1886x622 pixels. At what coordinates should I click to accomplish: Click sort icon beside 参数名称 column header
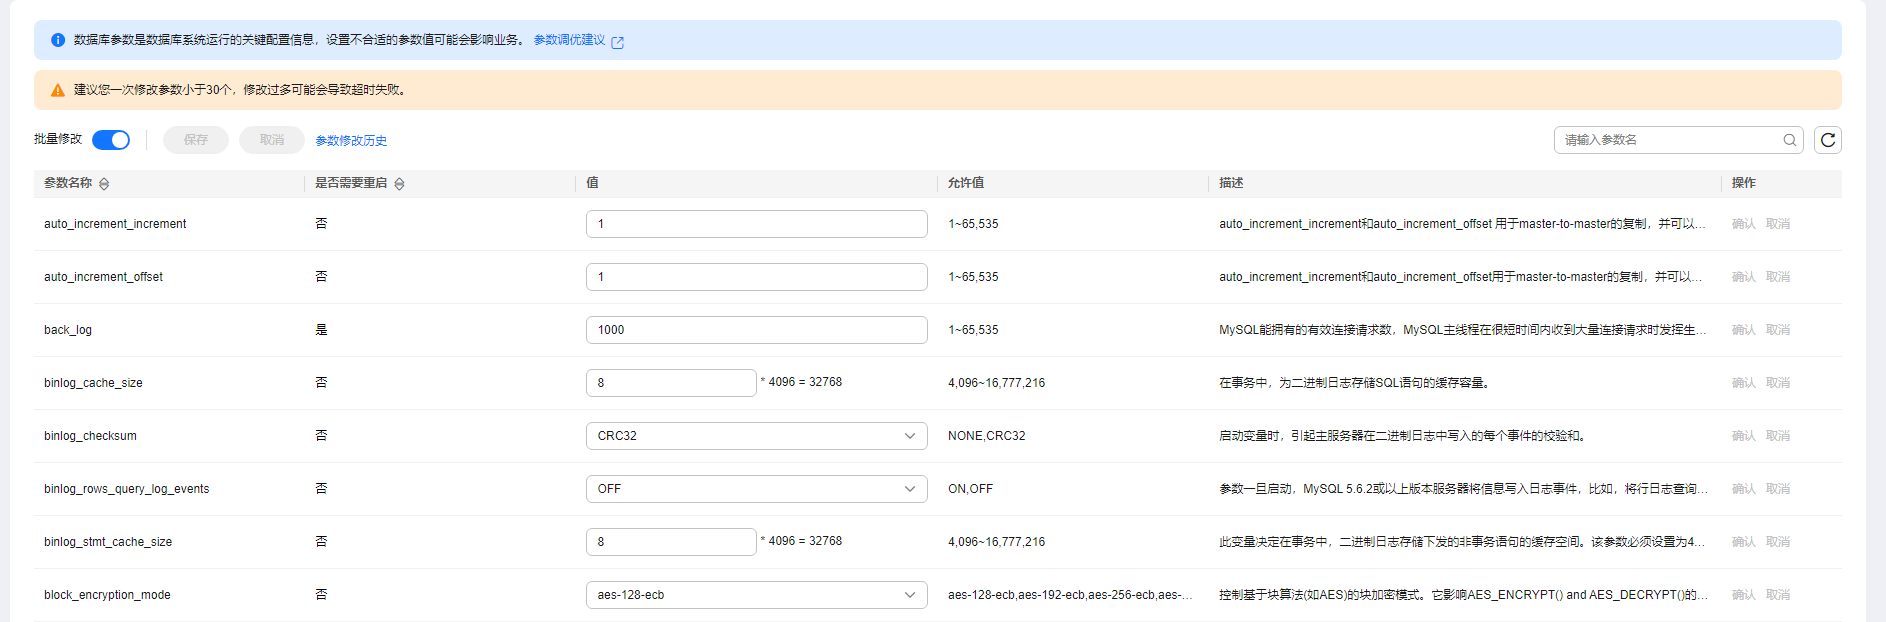(104, 184)
